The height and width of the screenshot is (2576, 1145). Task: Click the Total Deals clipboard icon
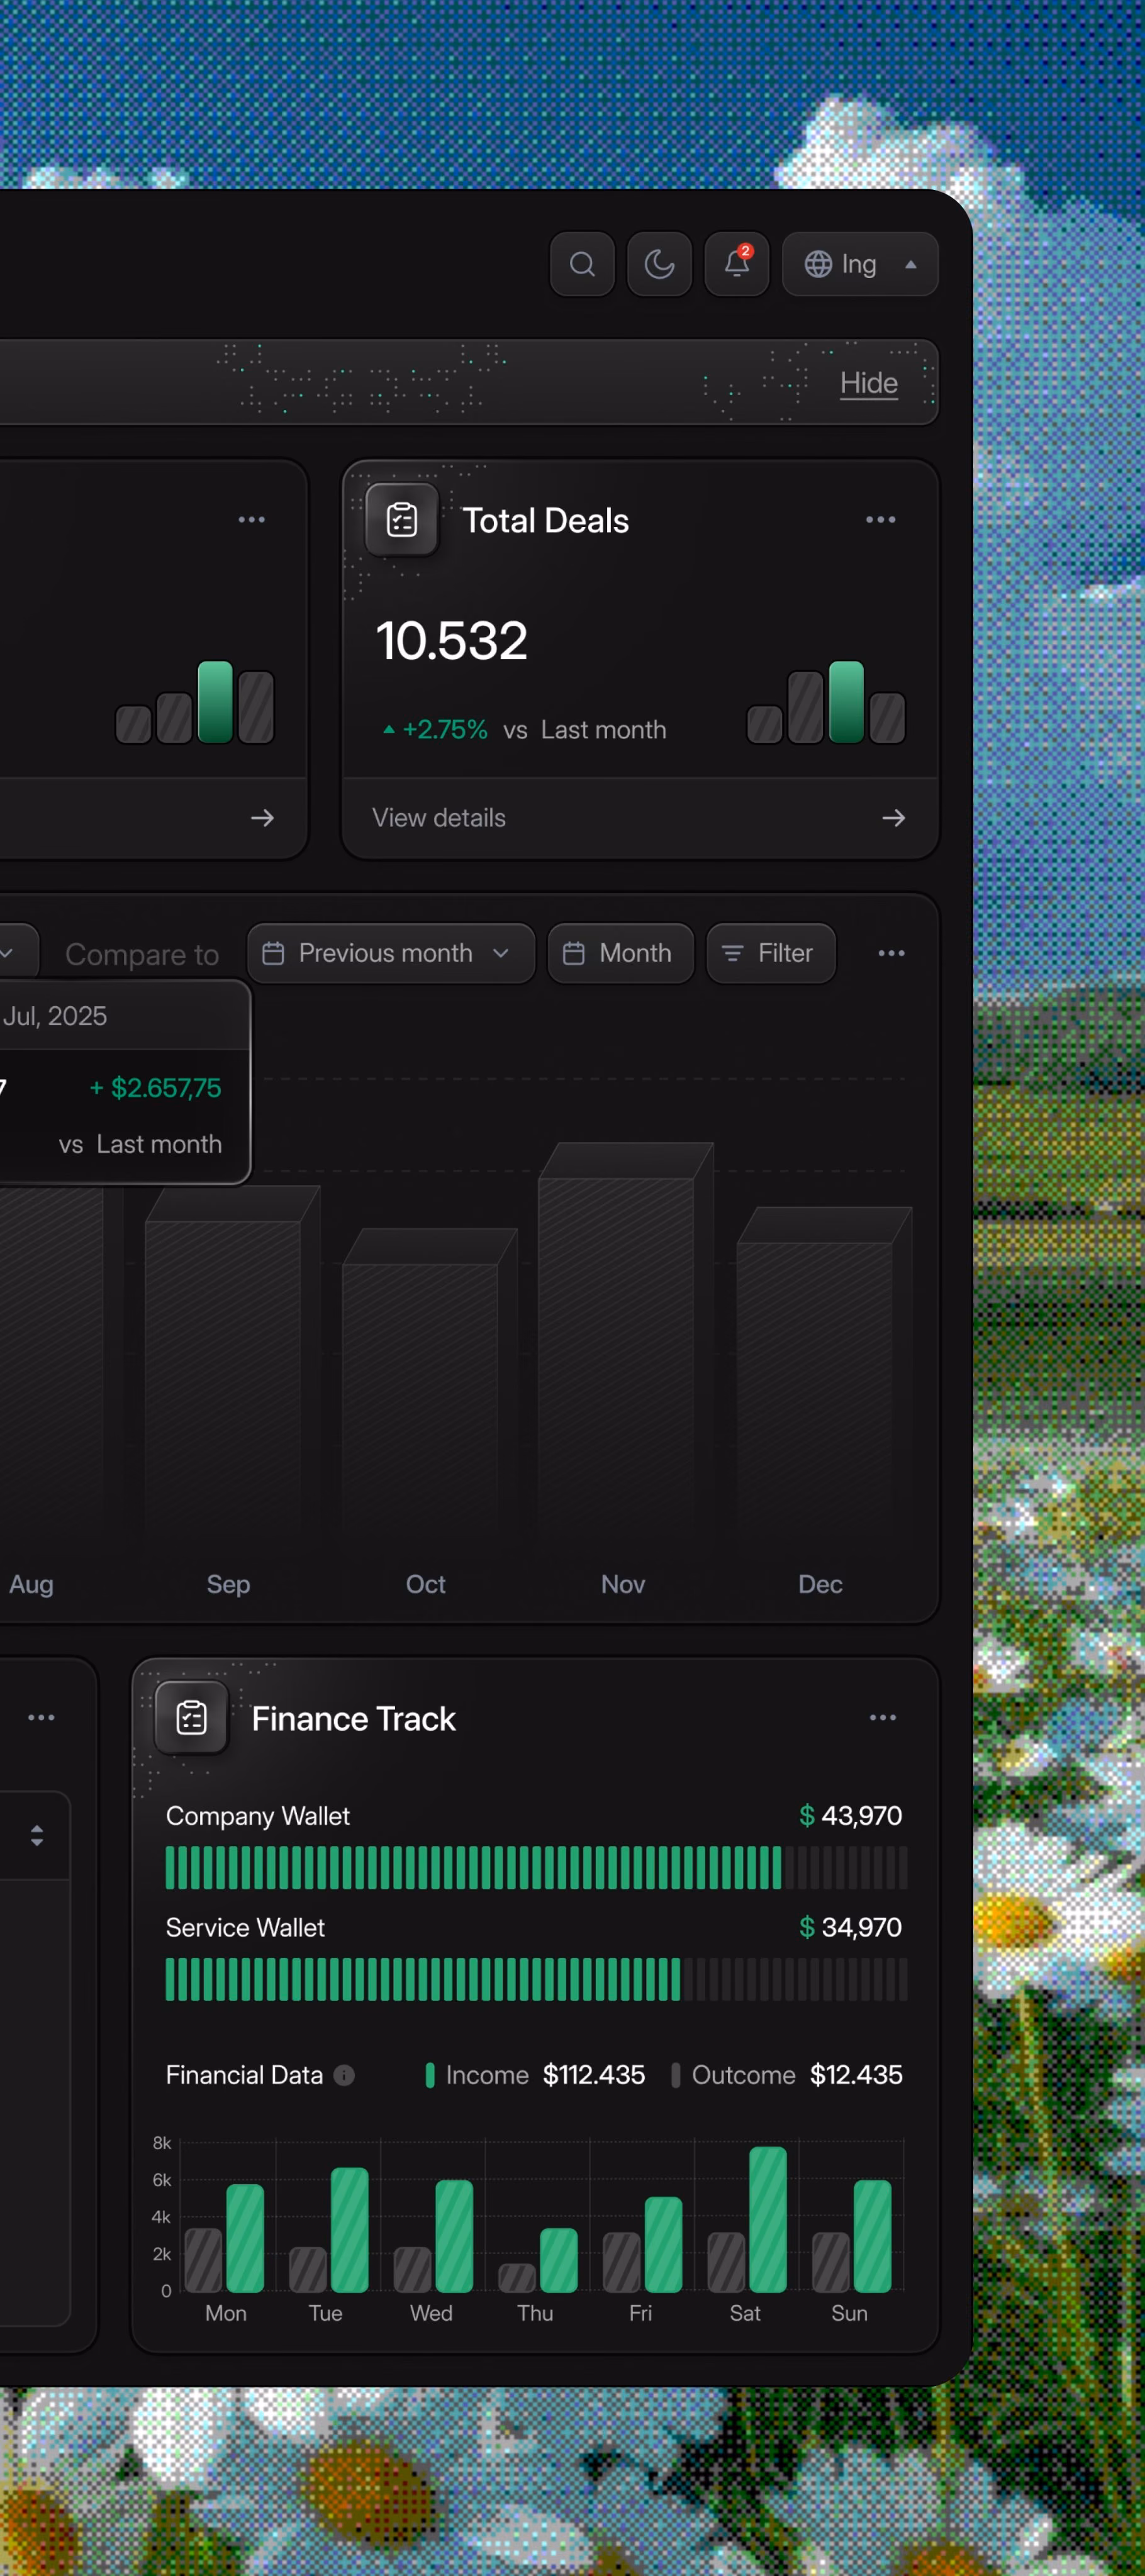(402, 520)
